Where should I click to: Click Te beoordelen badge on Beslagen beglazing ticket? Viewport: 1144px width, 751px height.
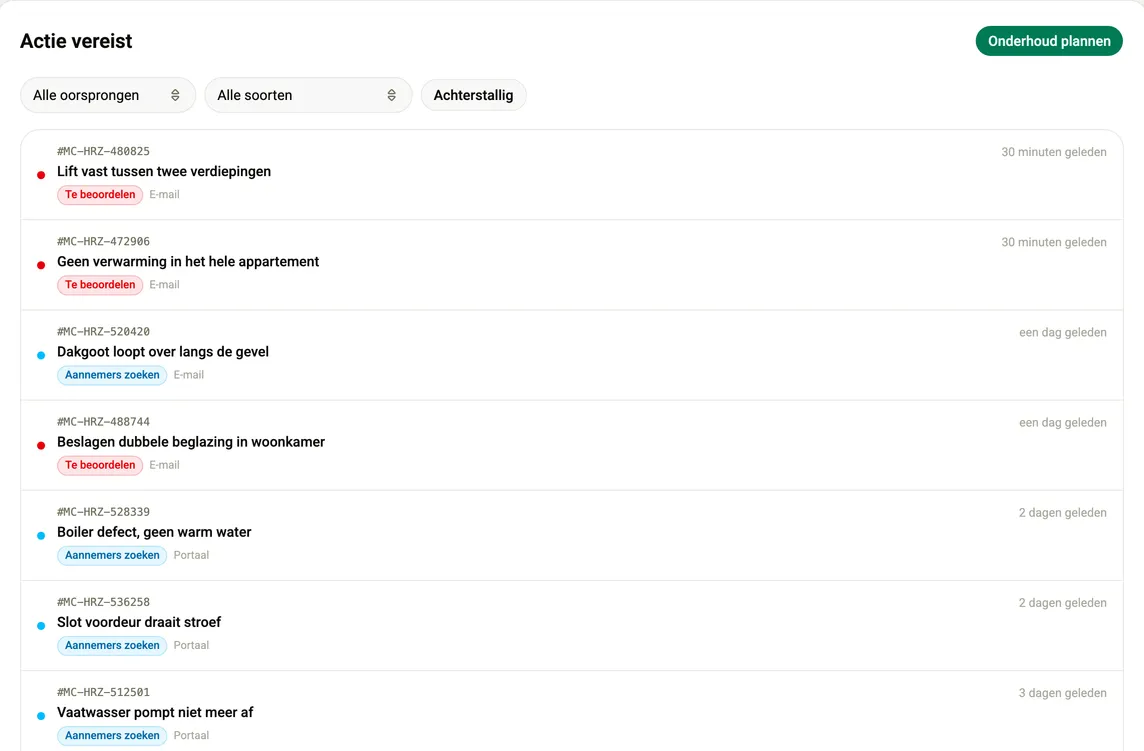coord(100,465)
